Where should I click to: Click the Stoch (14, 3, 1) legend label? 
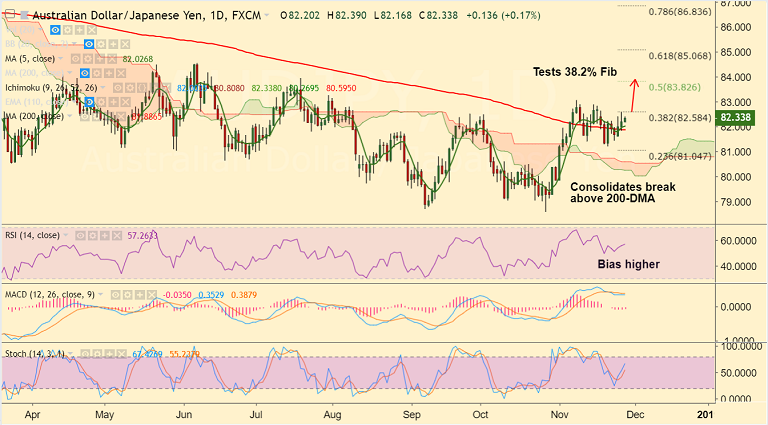(35, 354)
